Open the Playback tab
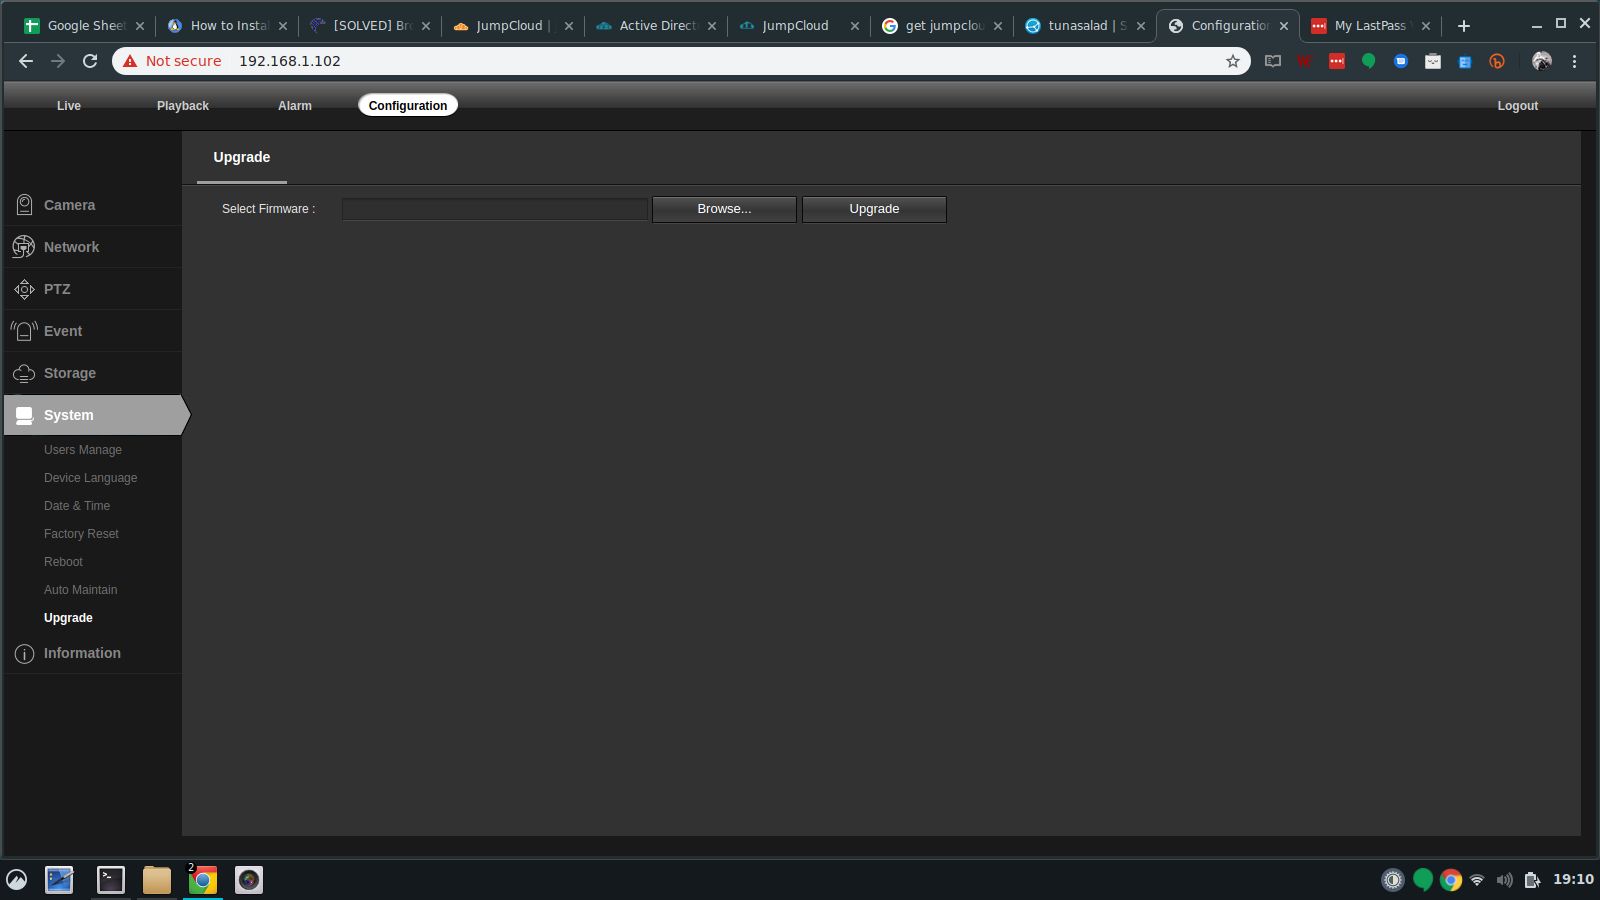The height and width of the screenshot is (900, 1600). (x=183, y=106)
